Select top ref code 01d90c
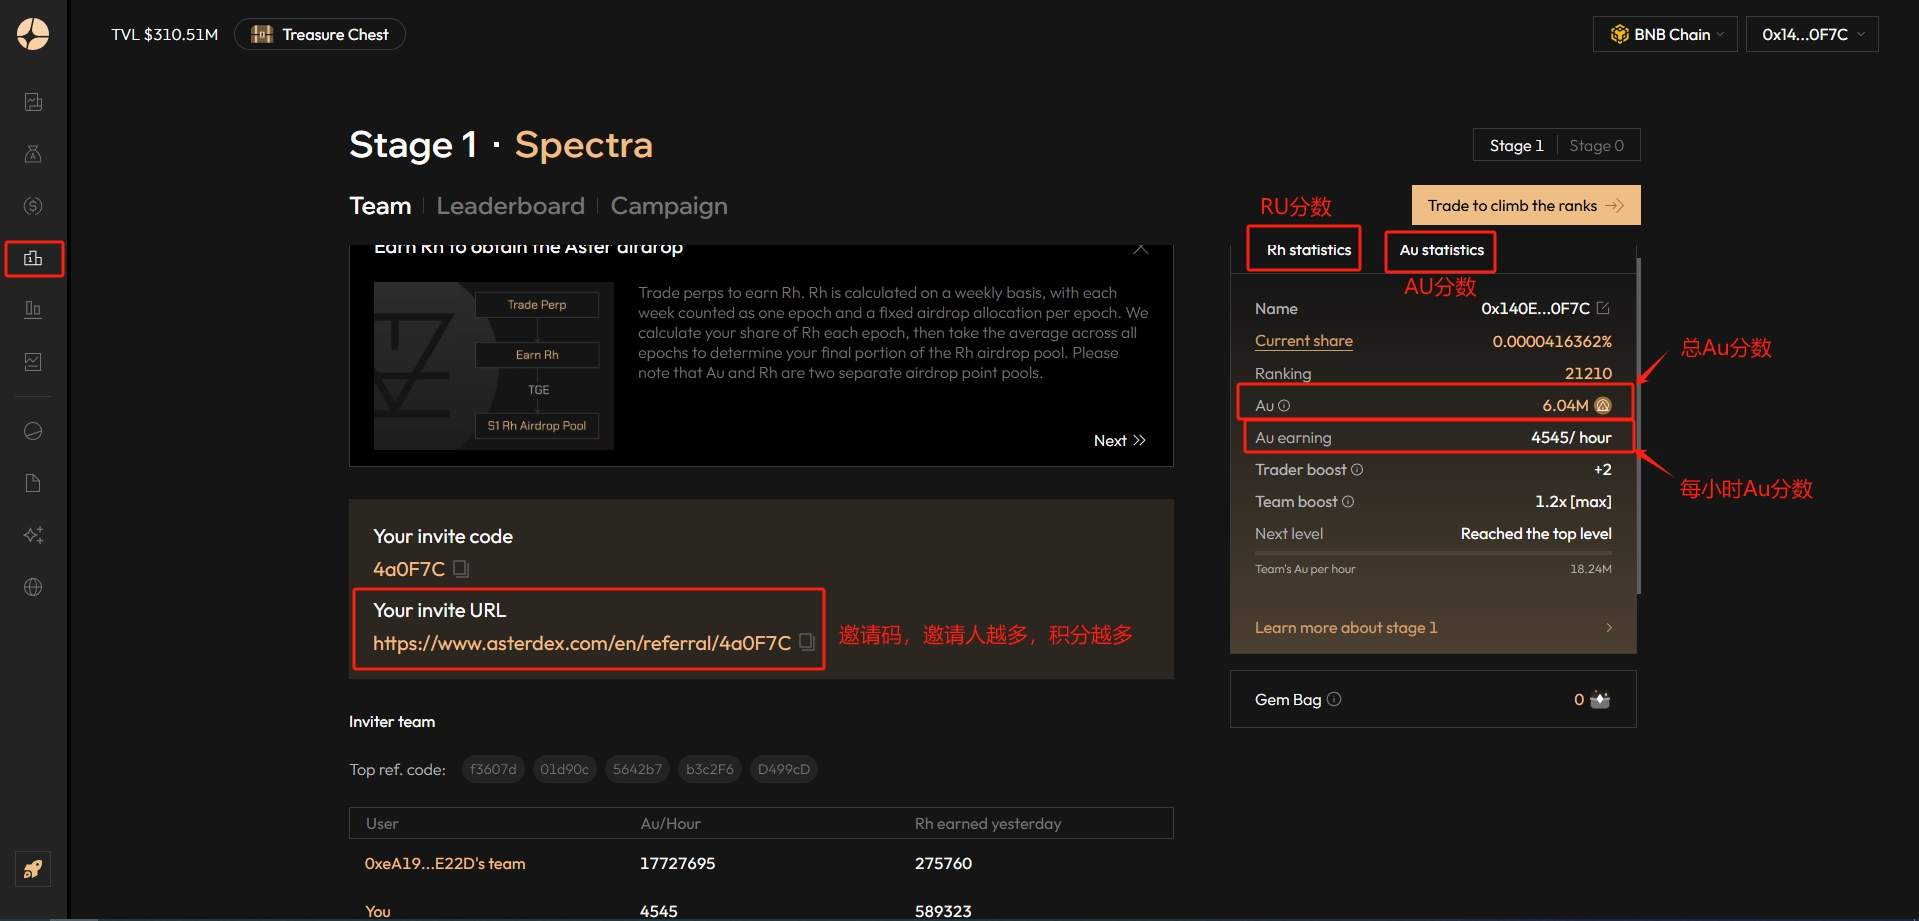This screenshot has height=921, width=1919. 564,769
